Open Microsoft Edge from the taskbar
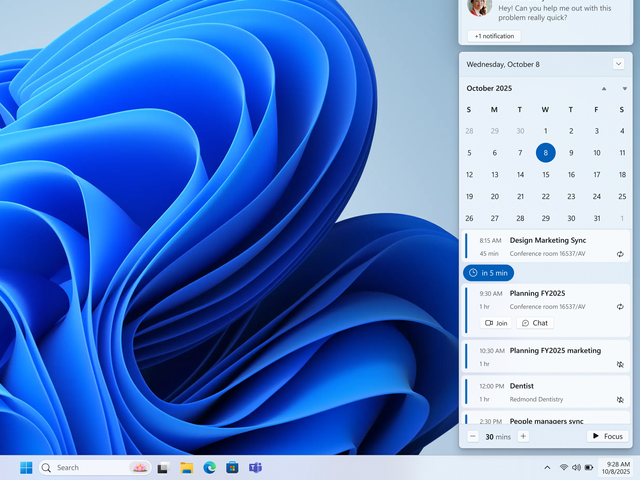 pyautogui.click(x=210, y=467)
